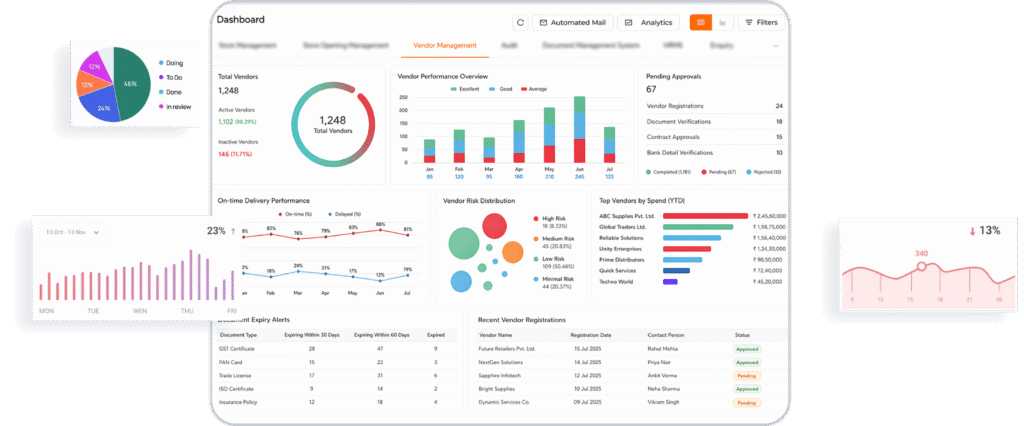Toggle the Delayed (%) legend entry
The width and height of the screenshot is (1024, 426).
click(344, 214)
